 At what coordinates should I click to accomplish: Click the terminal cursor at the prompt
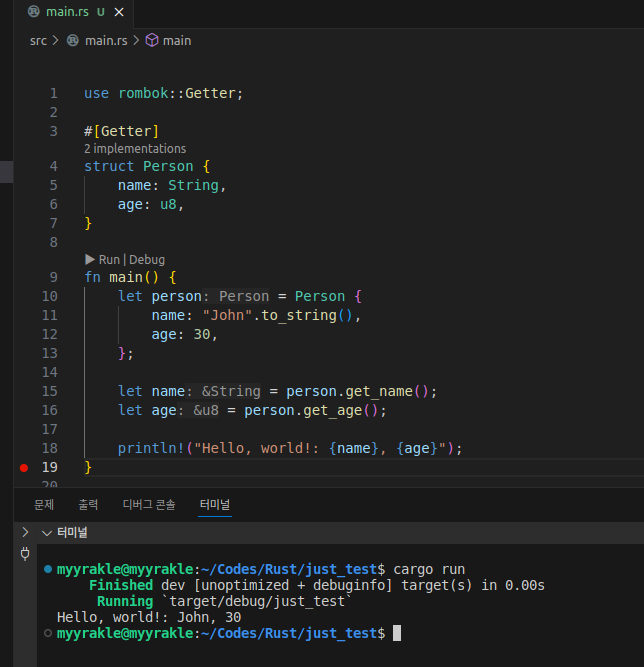(397, 633)
